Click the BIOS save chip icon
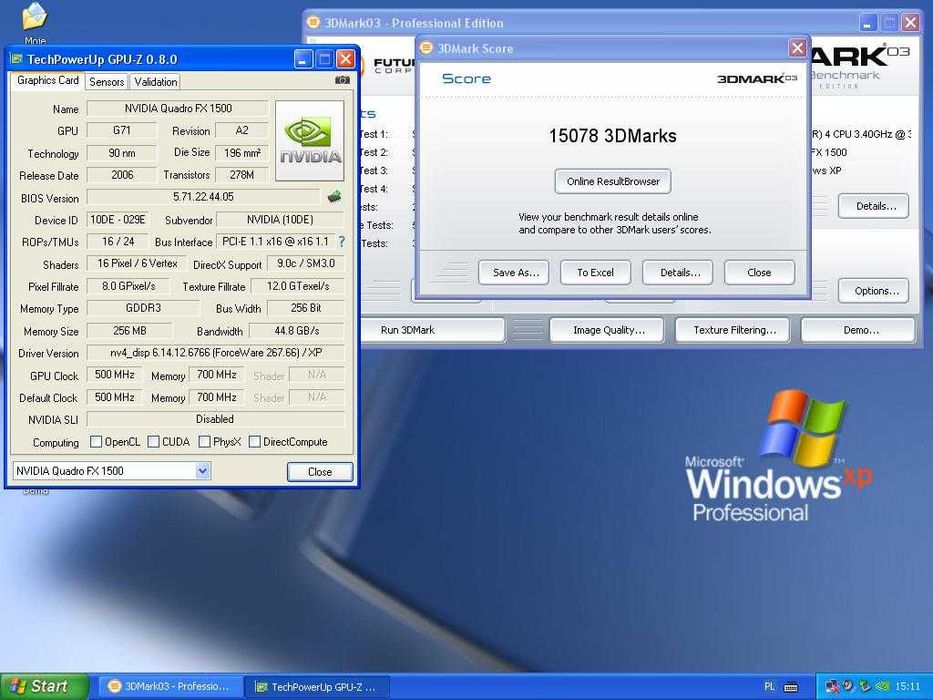 tap(334, 196)
